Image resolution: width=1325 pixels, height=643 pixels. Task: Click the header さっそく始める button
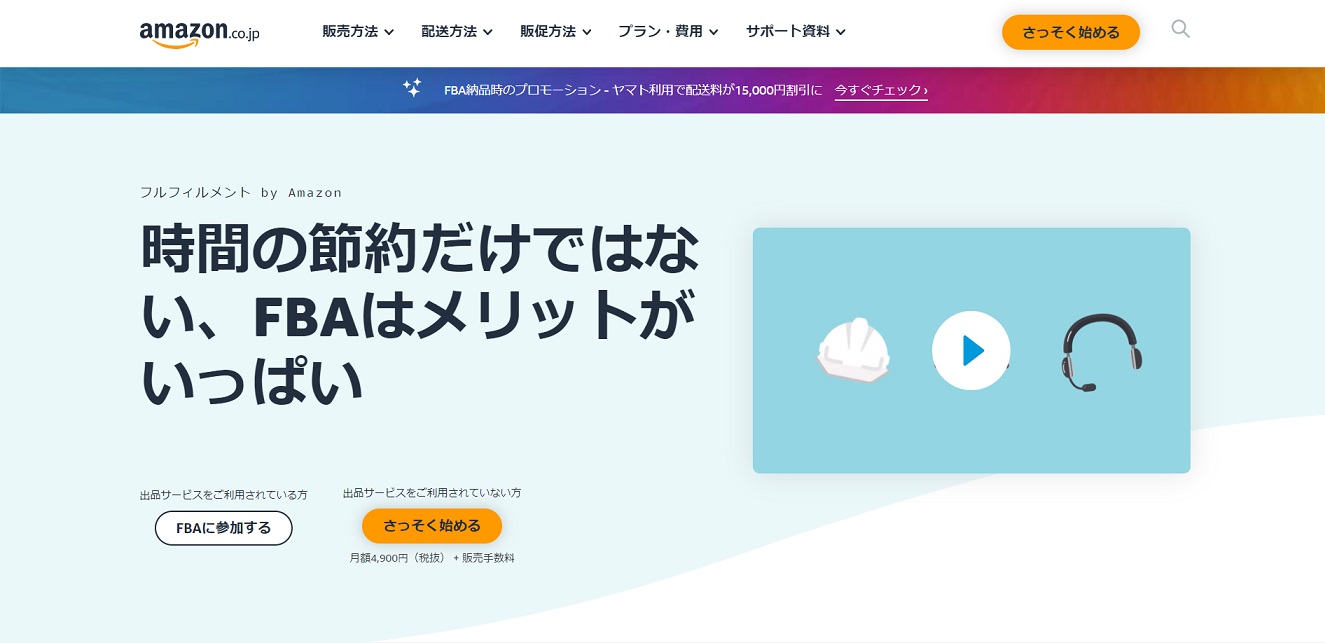point(1070,32)
